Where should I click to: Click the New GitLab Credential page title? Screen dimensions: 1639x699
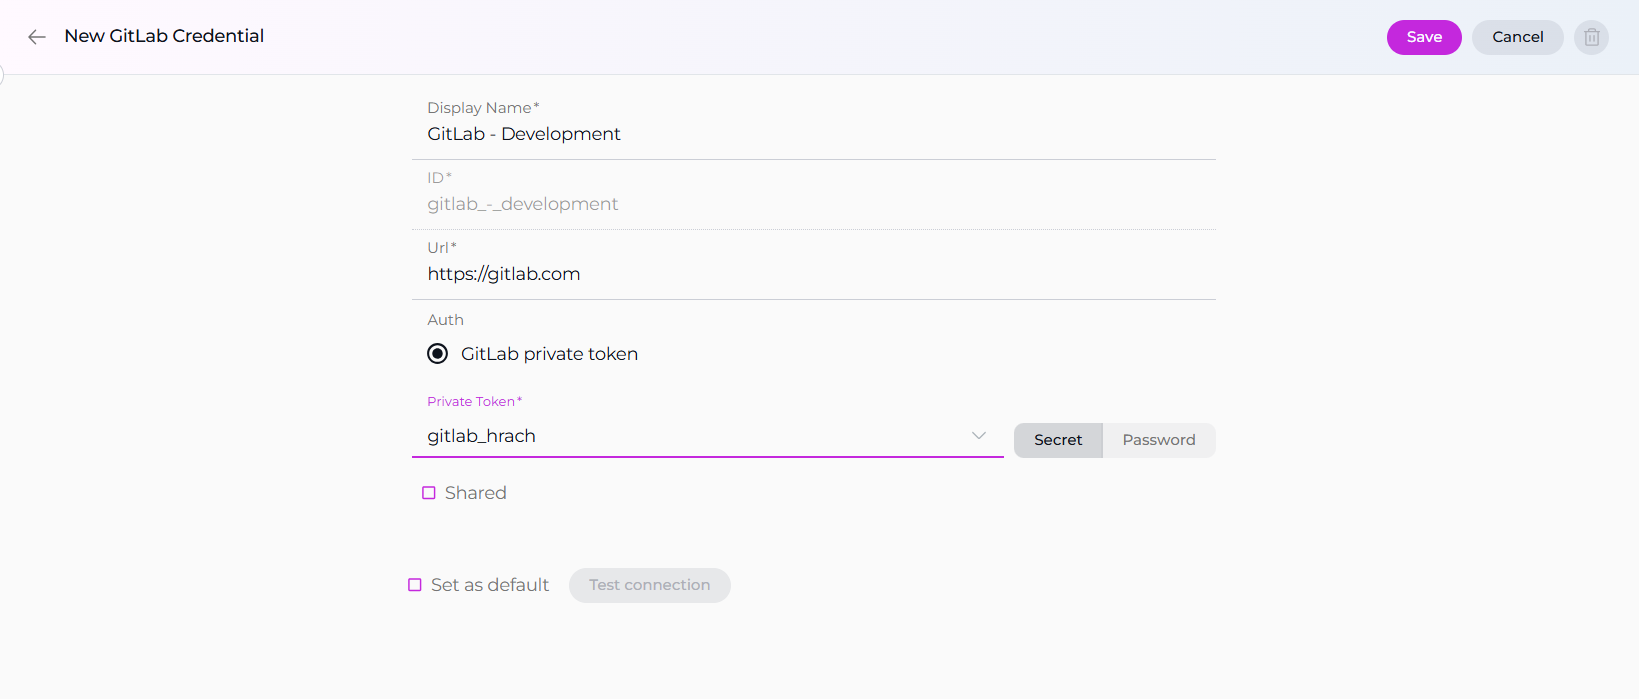pyautogui.click(x=164, y=36)
